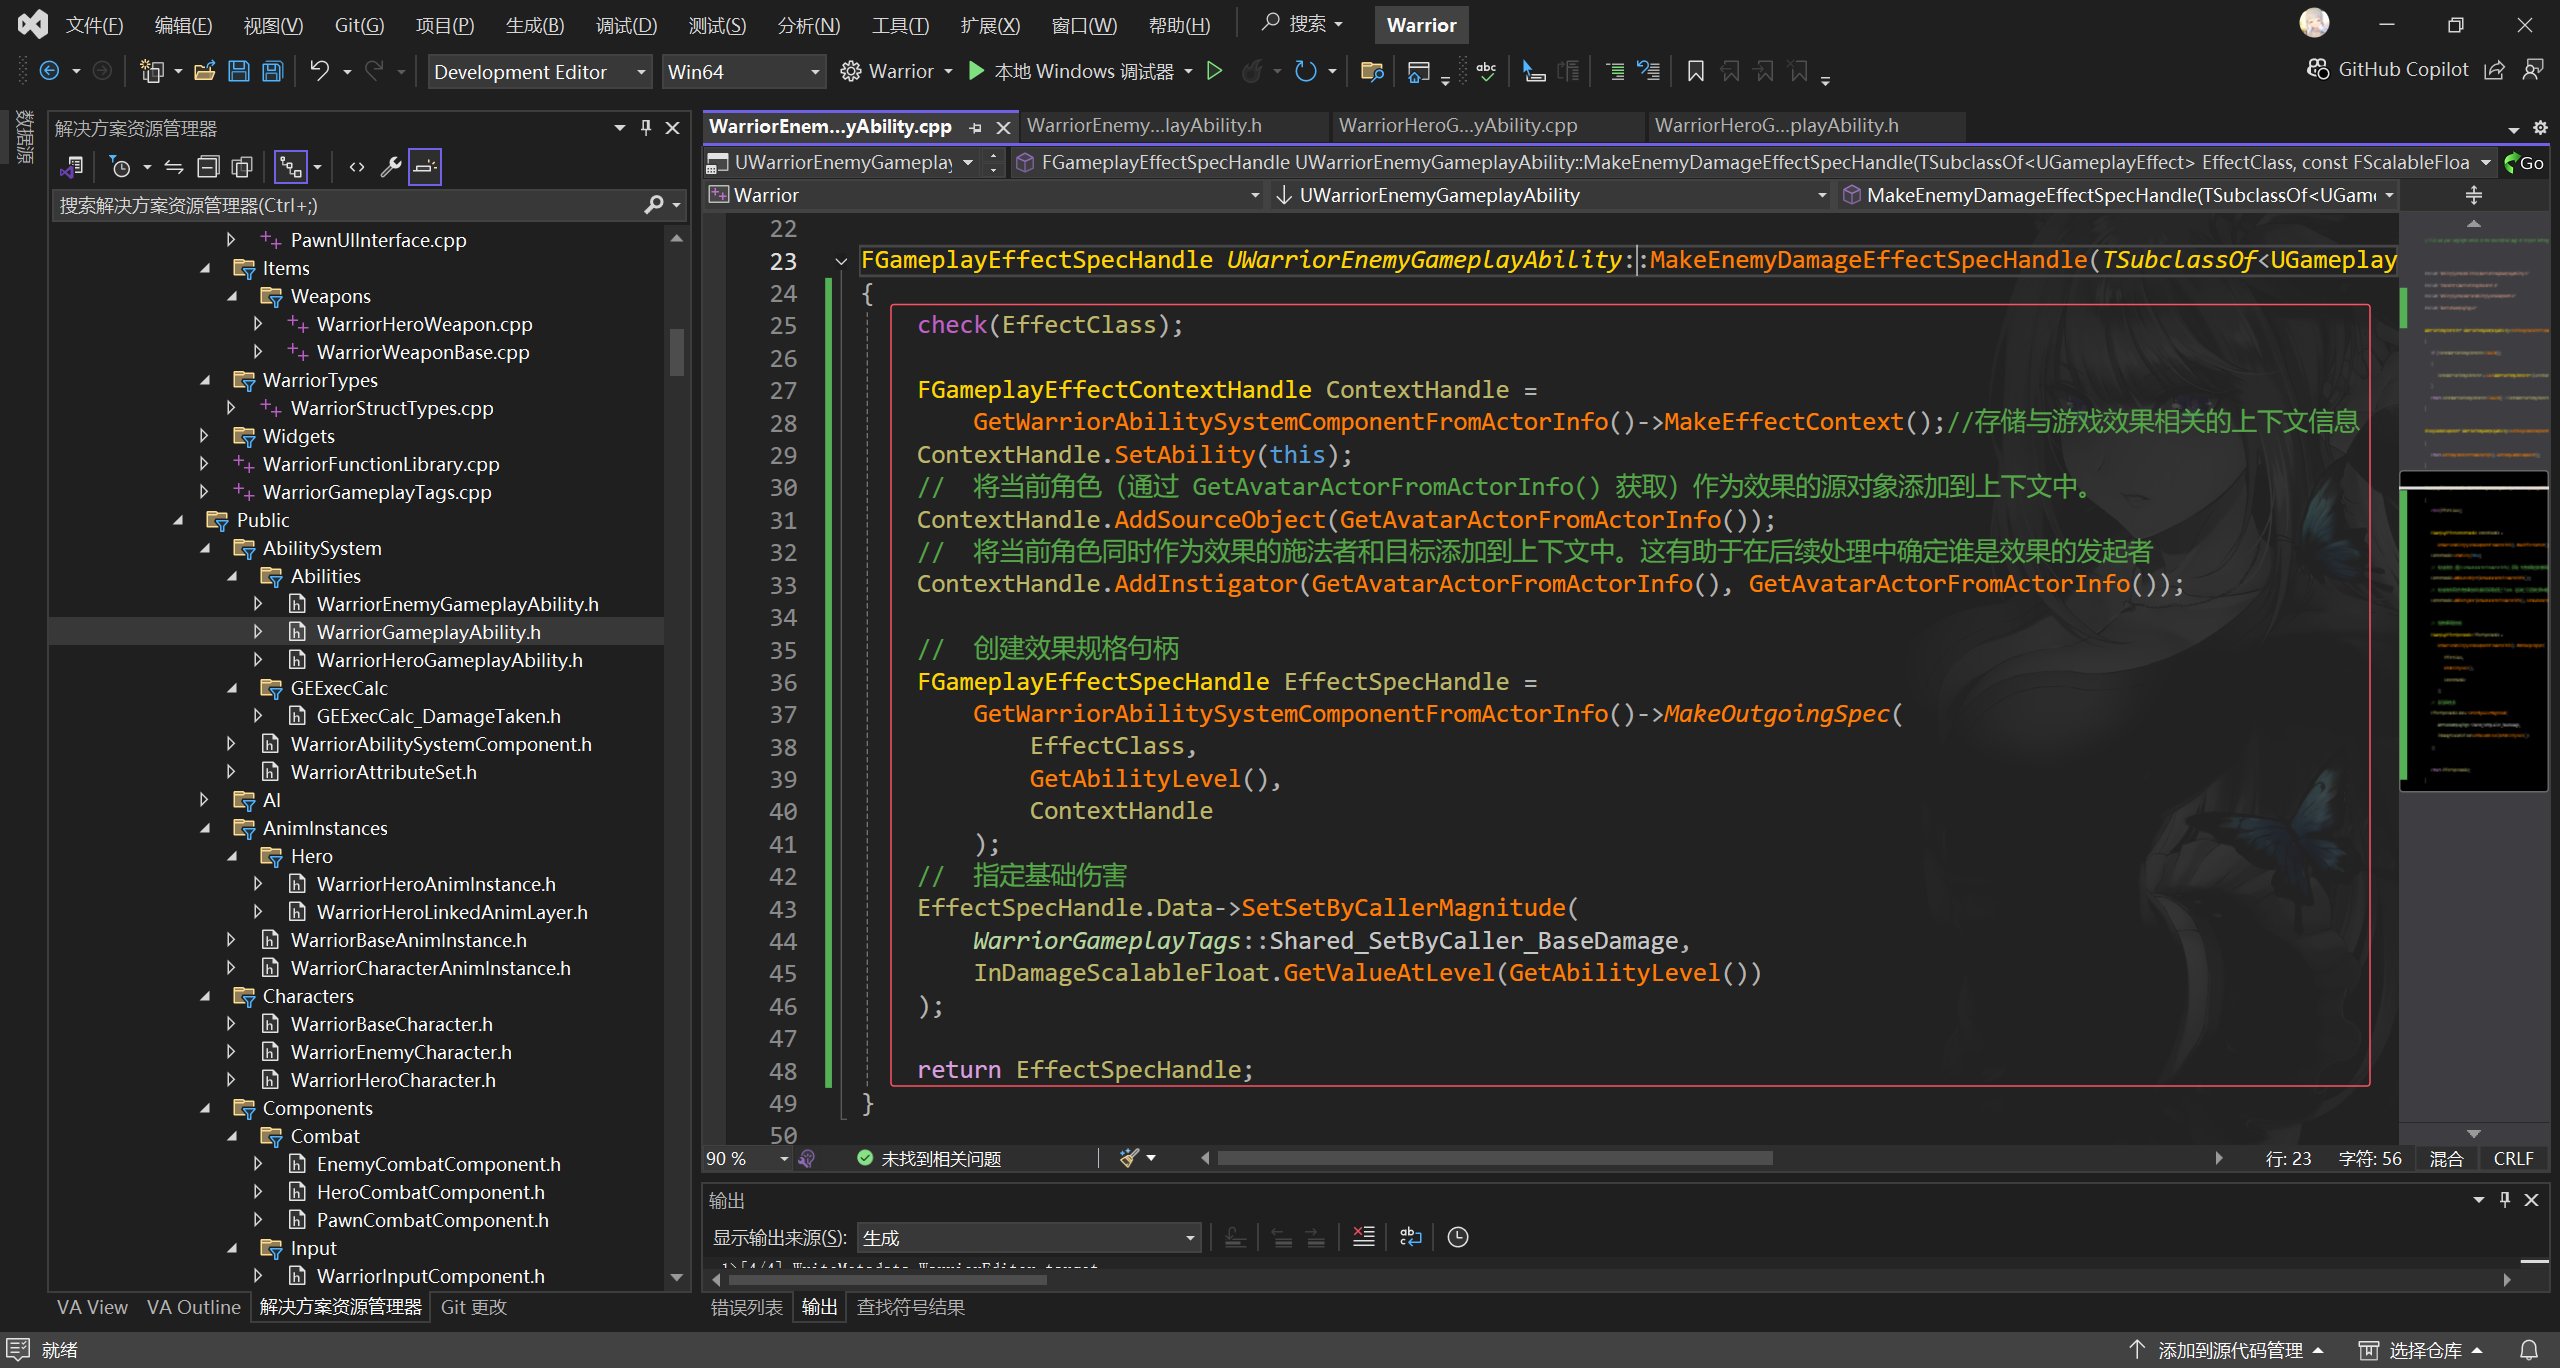Toggle sync with active document button
2560x1368 pixels.
click(x=174, y=167)
